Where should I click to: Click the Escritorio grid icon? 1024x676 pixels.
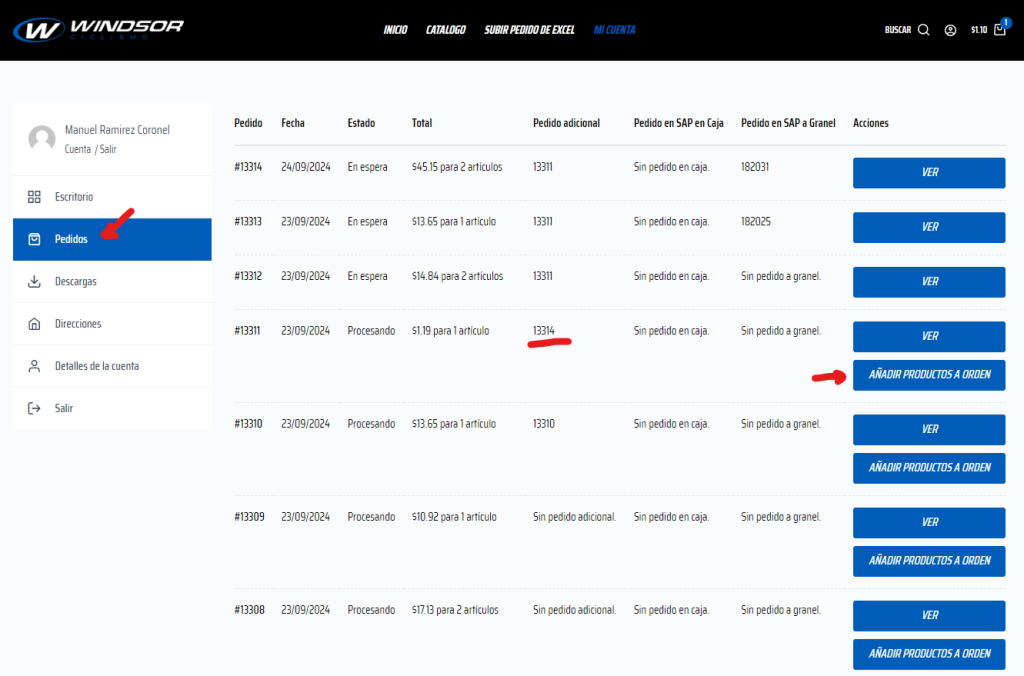[x=34, y=197]
